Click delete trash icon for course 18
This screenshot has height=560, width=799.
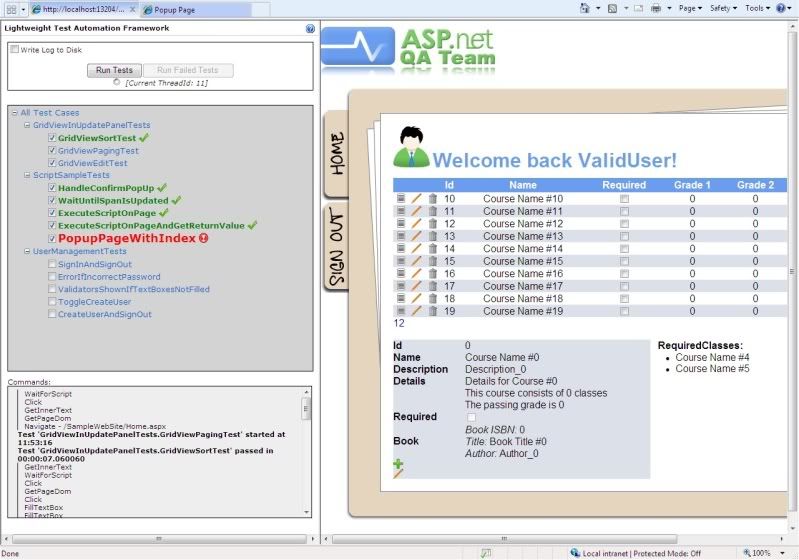pos(433,299)
